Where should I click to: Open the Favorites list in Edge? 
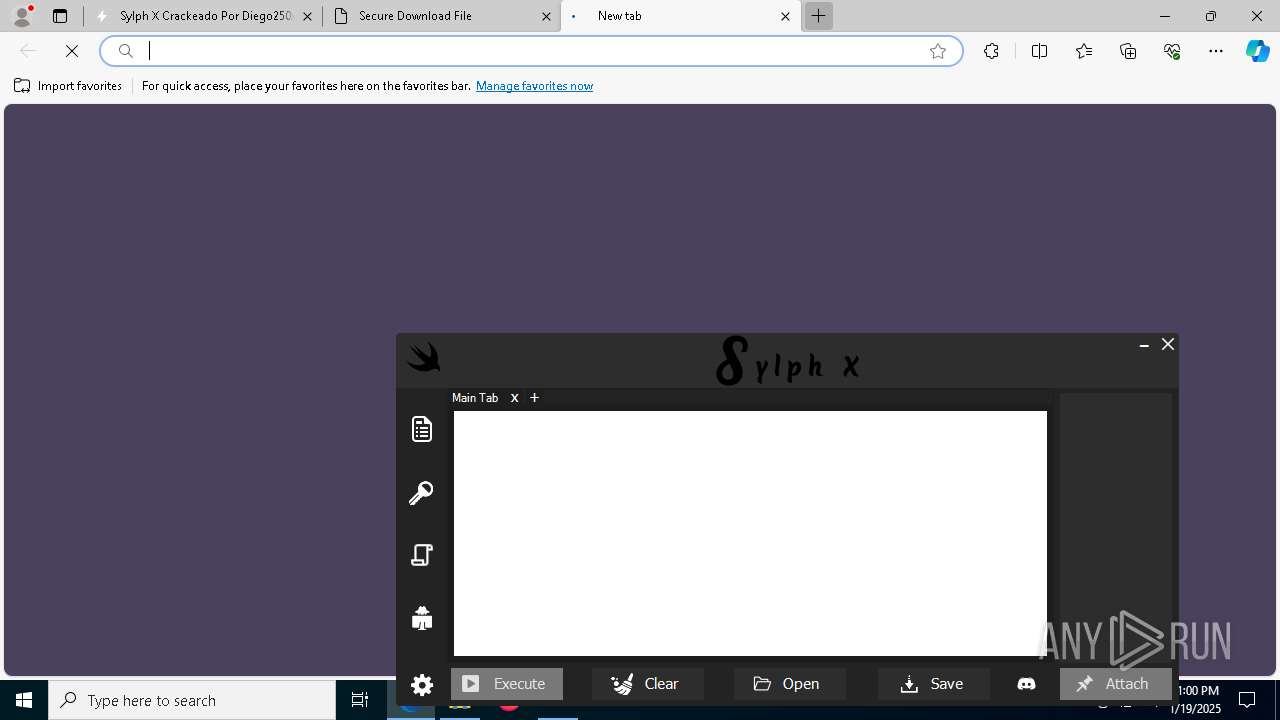[1084, 51]
